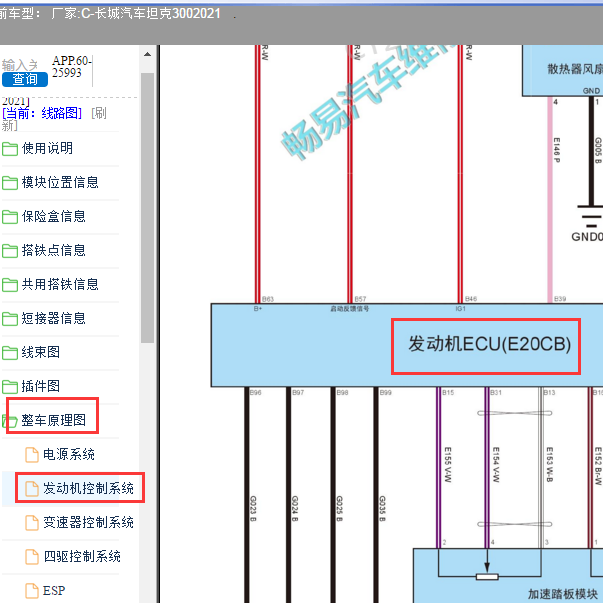Click the G035 B wire label
This screenshot has height=603, width=603.
tap(382, 508)
